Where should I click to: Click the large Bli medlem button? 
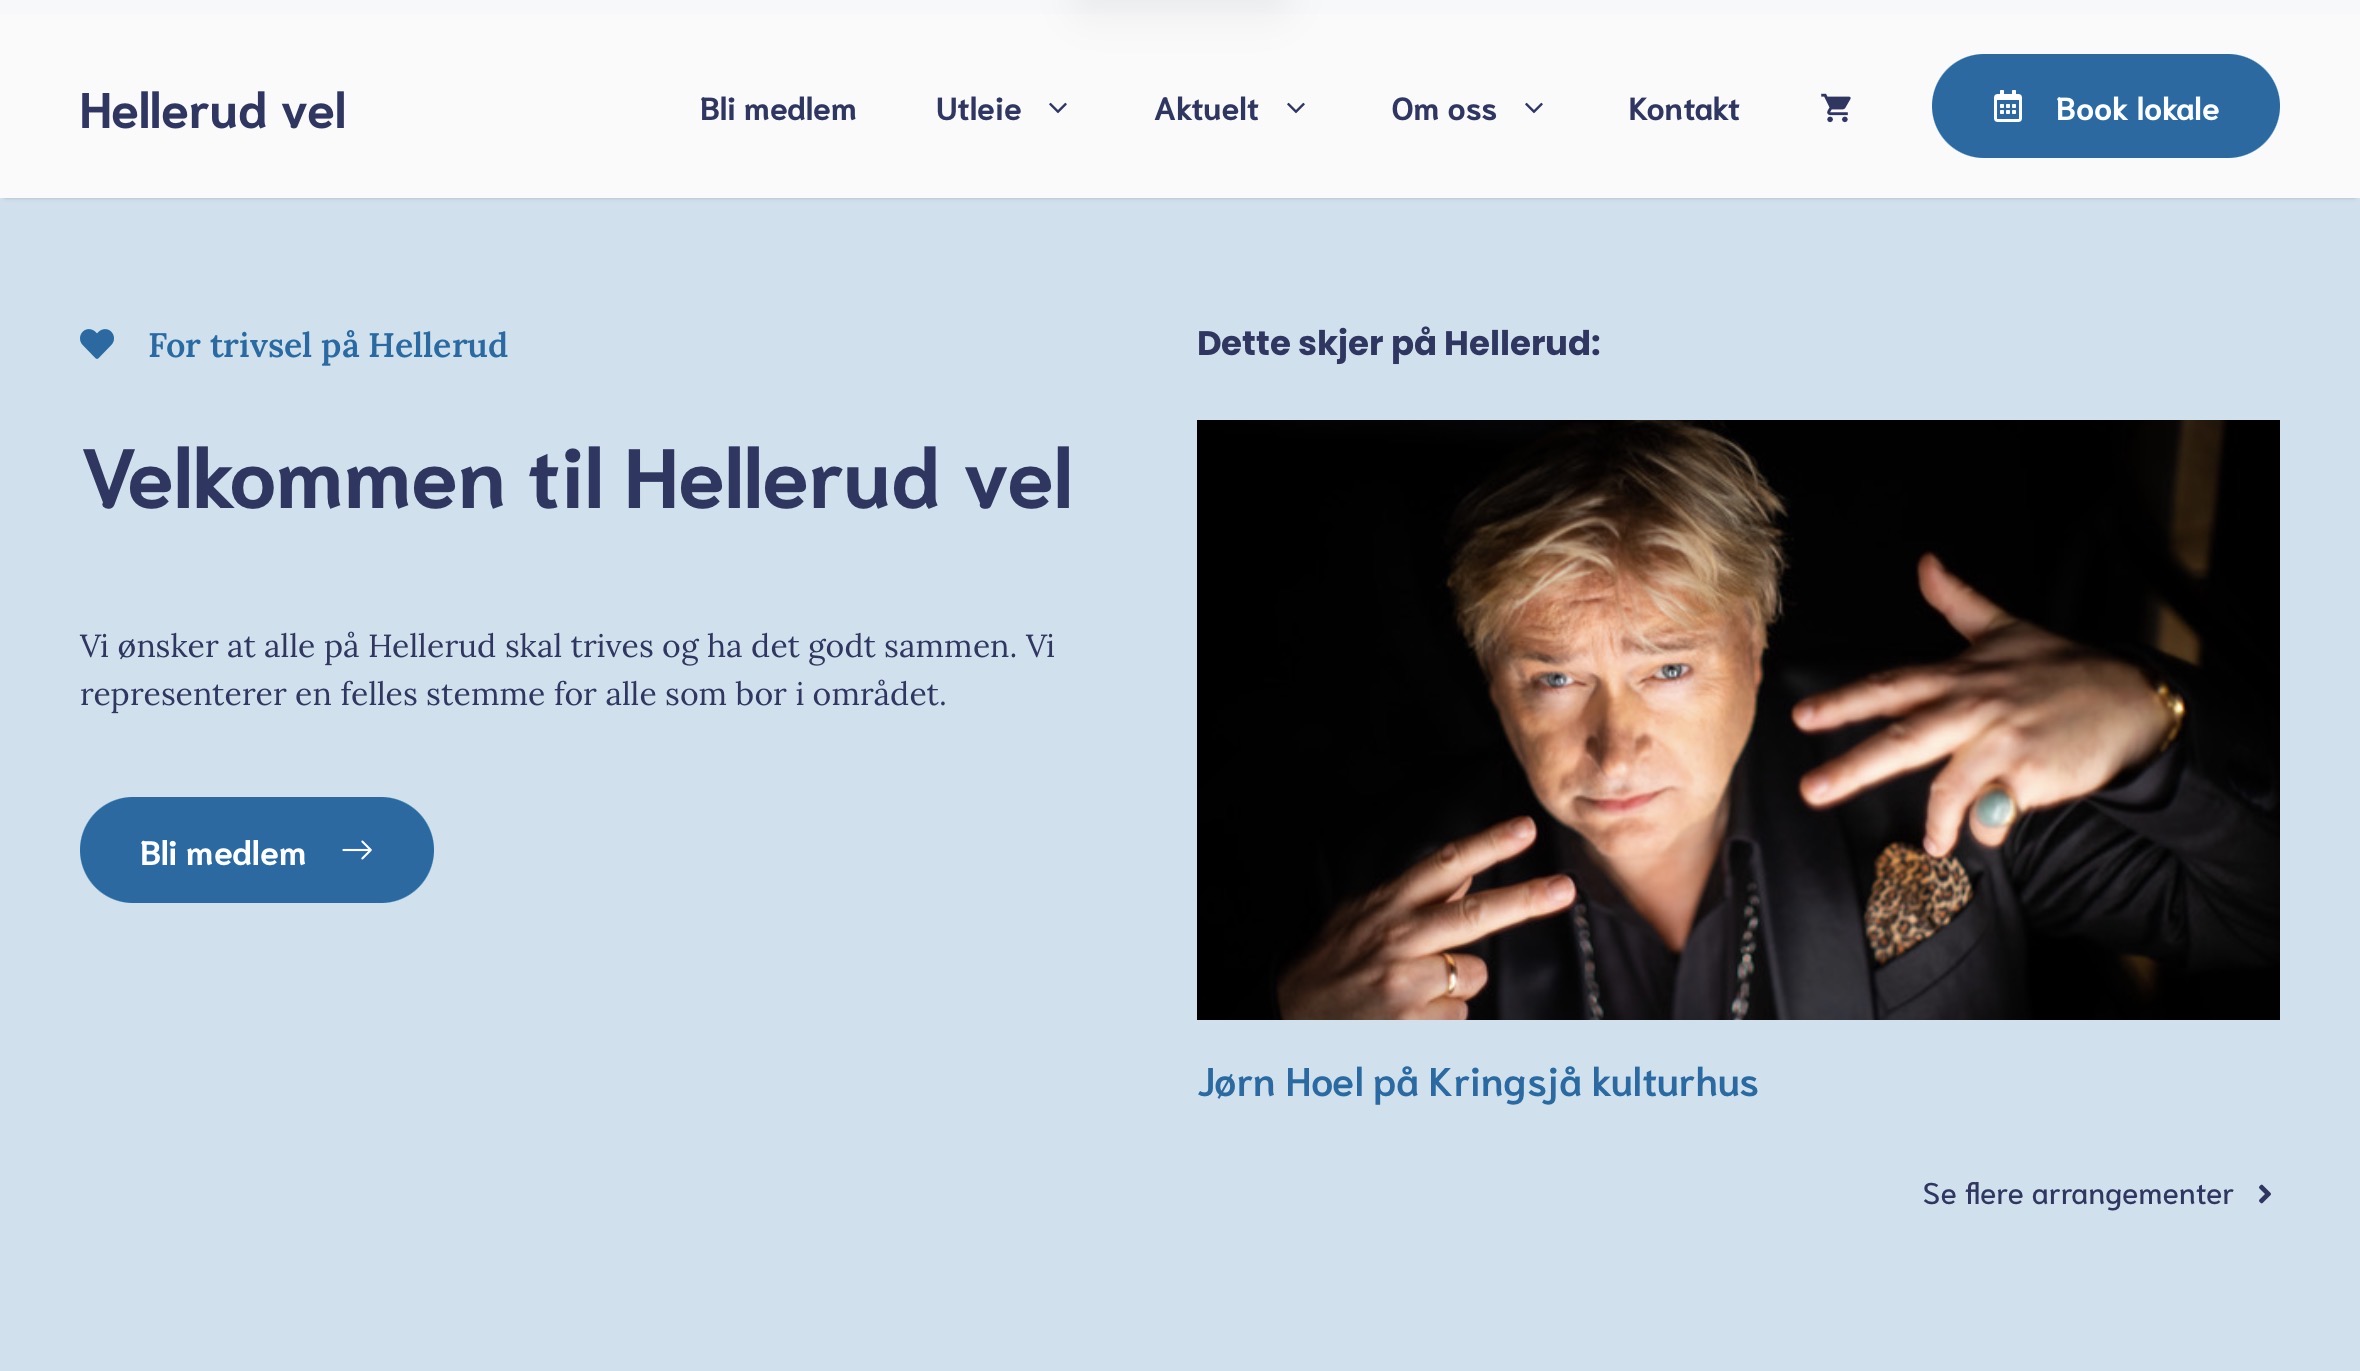point(257,850)
